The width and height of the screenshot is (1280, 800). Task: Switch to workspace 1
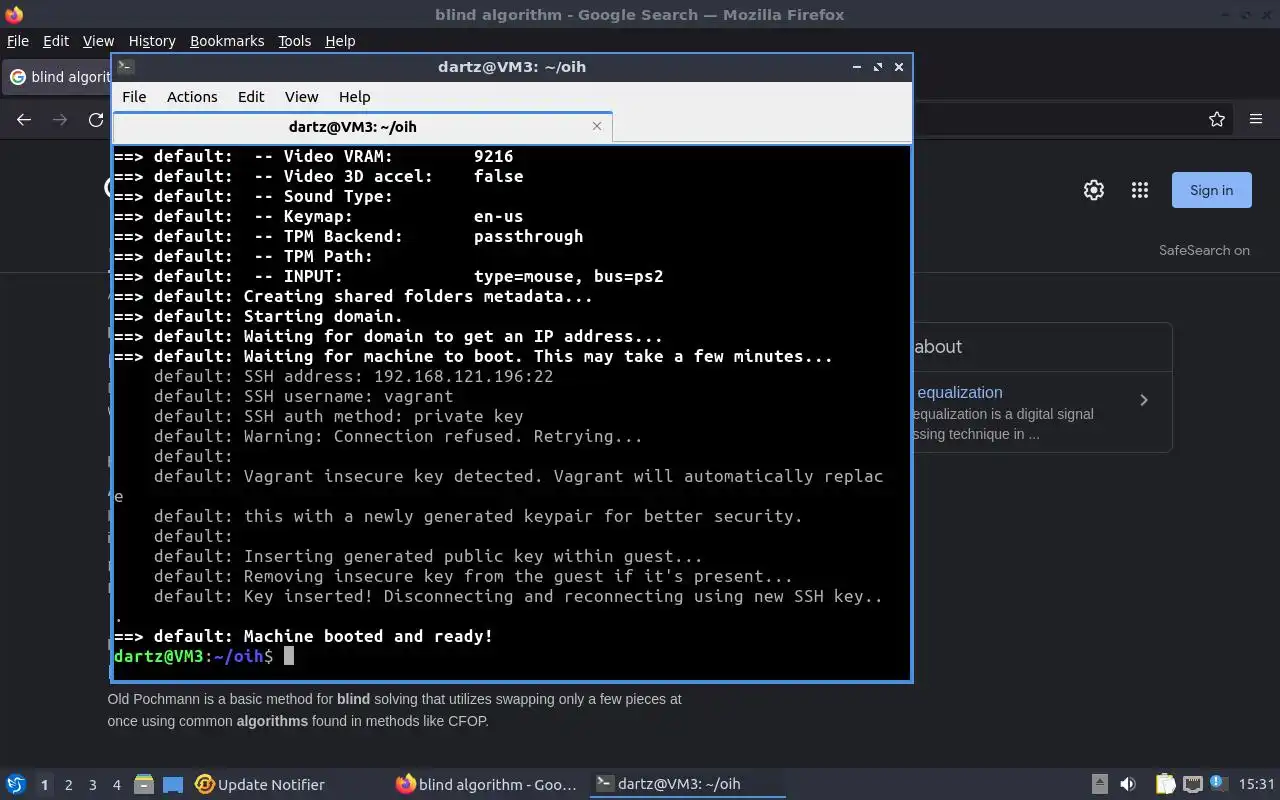[x=44, y=785]
